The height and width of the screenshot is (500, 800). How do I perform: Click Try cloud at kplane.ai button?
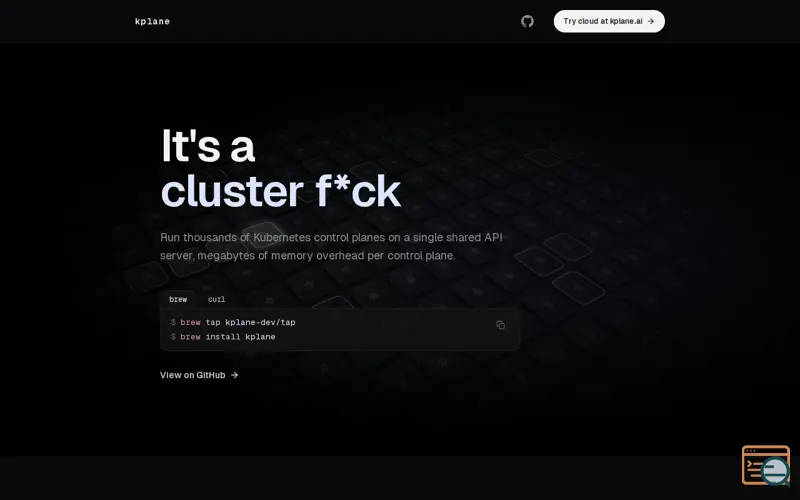coord(609,21)
